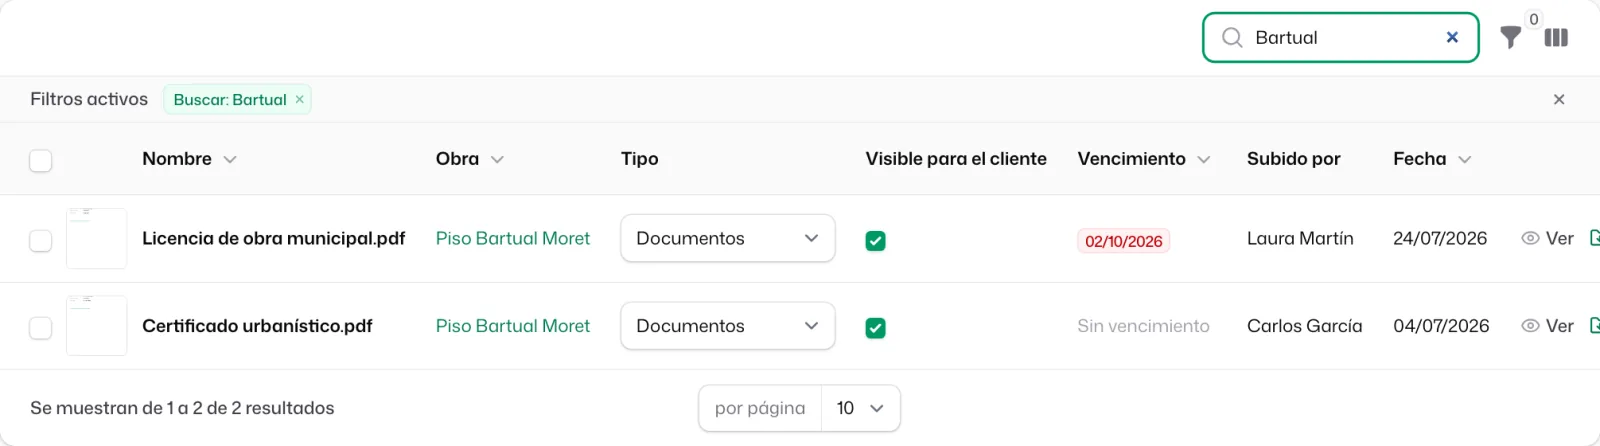Click the action icon after Ver in Certificado row
The image size is (1600, 446).
pos(1594,326)
